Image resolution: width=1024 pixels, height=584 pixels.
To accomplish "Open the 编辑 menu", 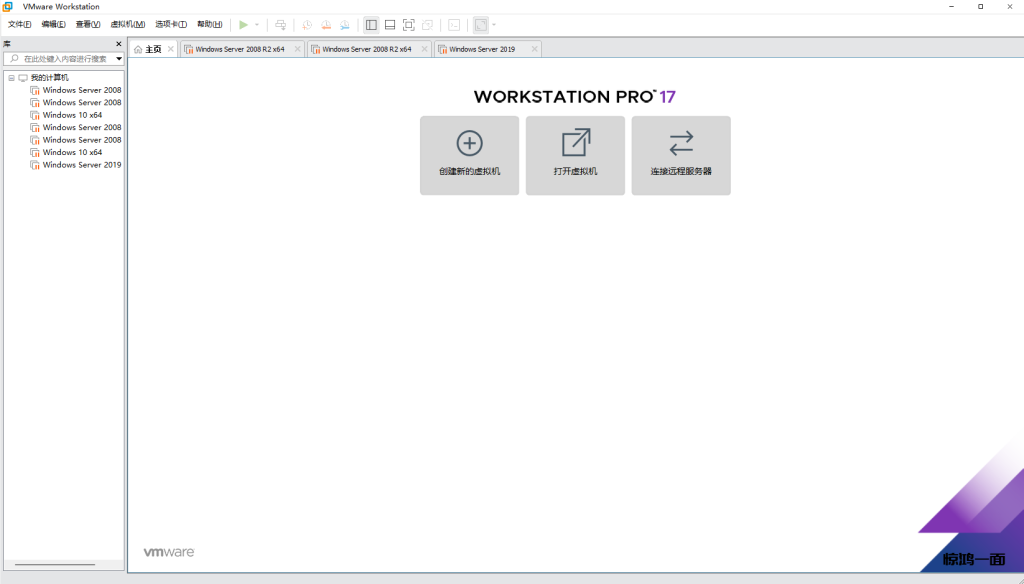I will pos(53,24).
